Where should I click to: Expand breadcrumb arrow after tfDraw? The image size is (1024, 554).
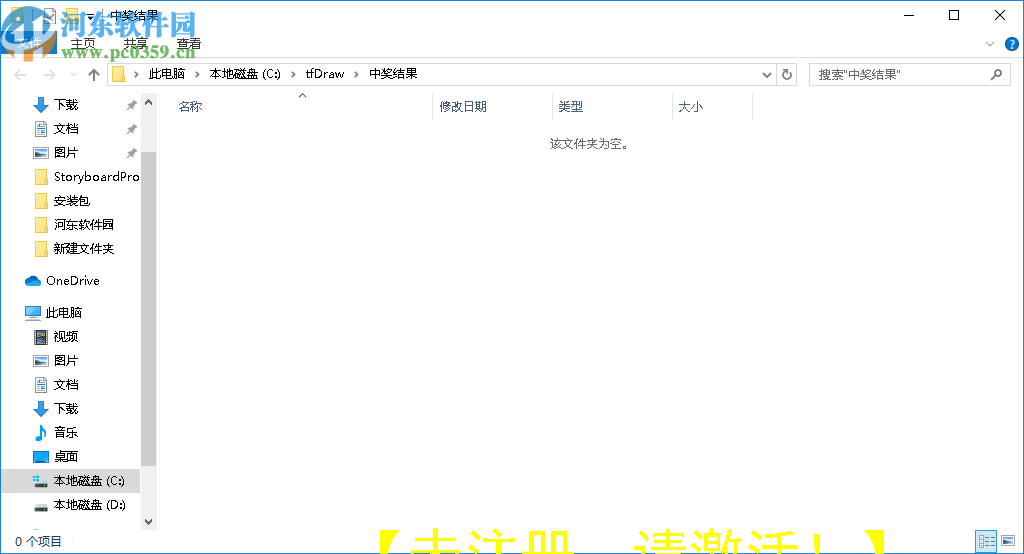tap(357, 74)
